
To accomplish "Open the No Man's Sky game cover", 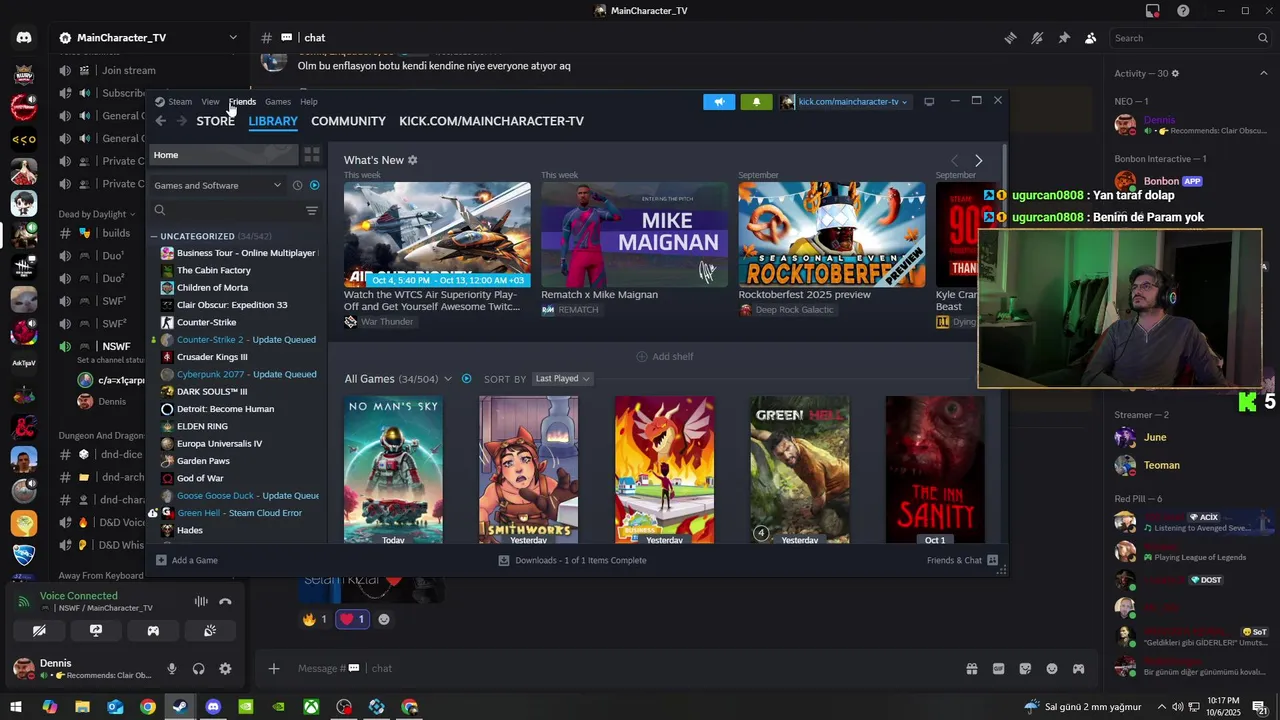I will pyautogui.click(x=393, y=470).
